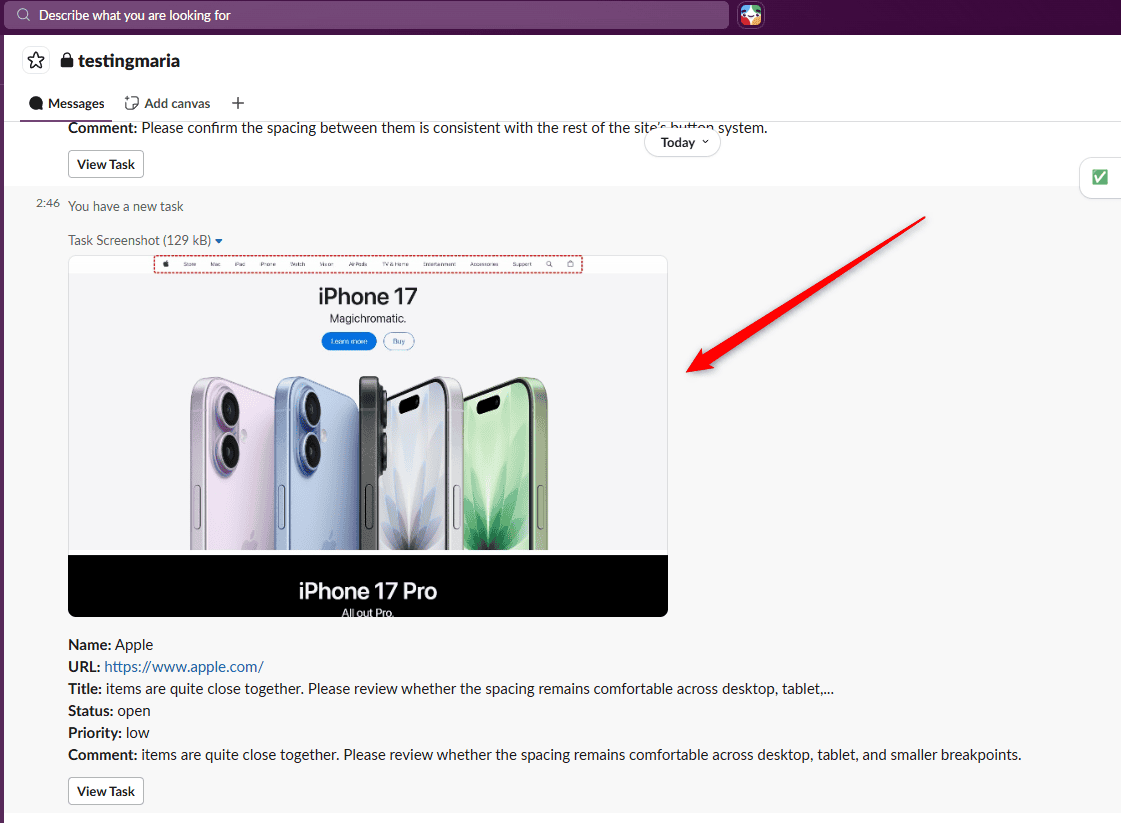Click View Task under spacing consistency comment

(x=106, y=164)
